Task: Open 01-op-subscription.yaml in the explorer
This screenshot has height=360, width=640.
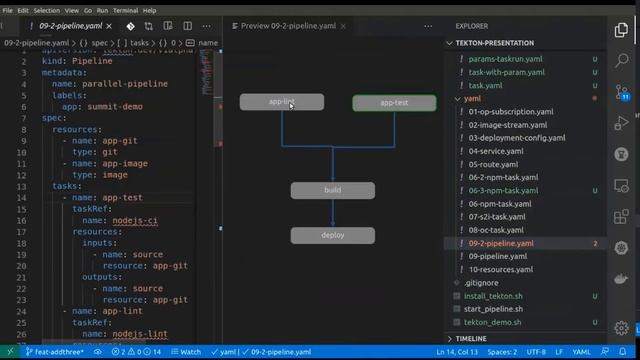Action: click(x=511, y=112)
